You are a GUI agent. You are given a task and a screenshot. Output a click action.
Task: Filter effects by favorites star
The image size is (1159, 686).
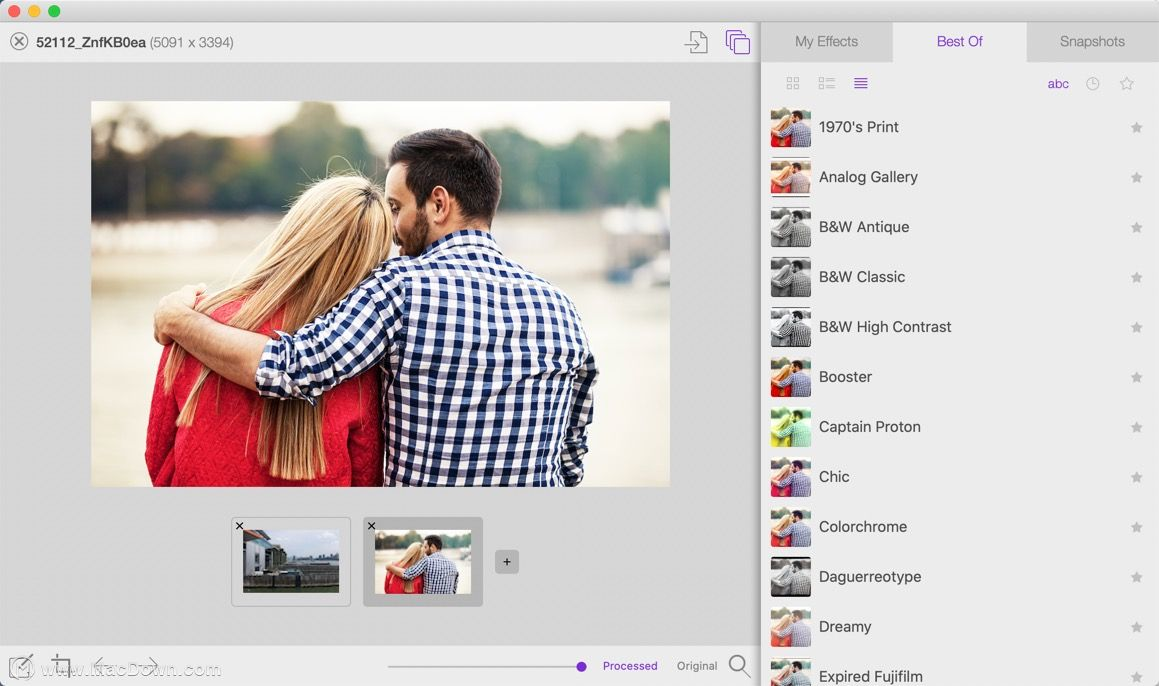tap(1127, 84)
